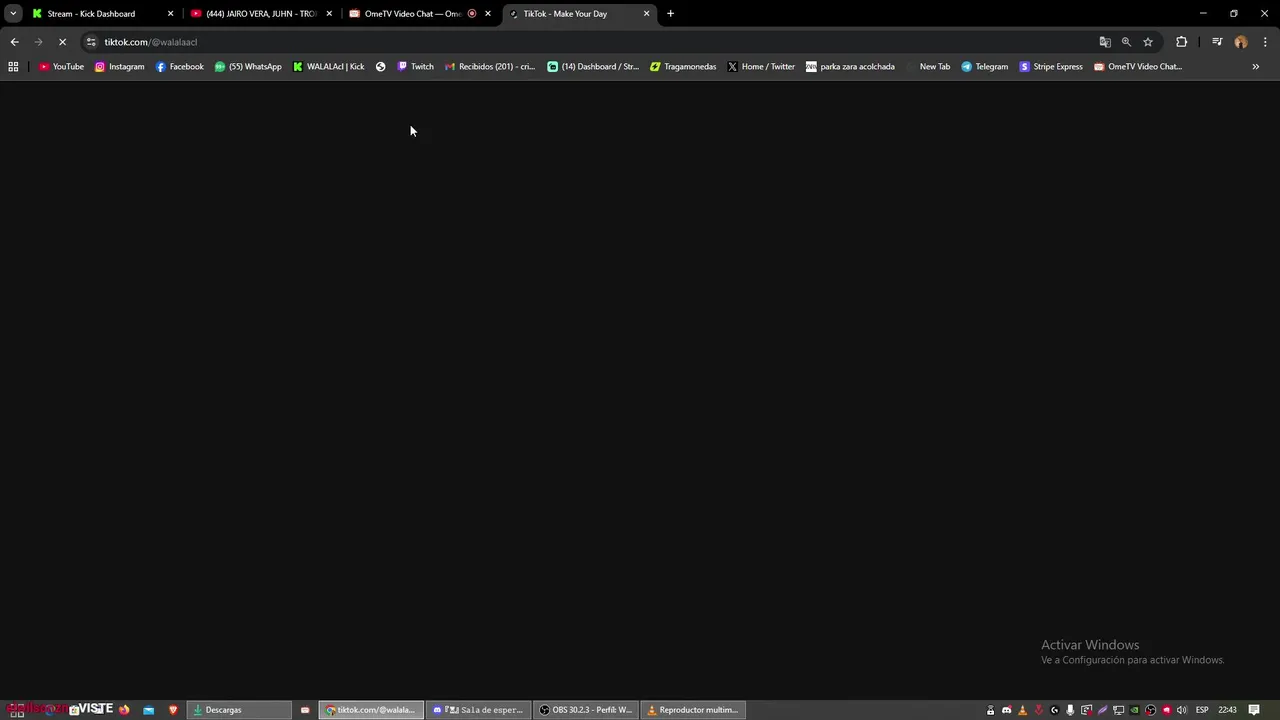This screenshot has height=720, width=1280.
Task: Open VLC Reproductor multimedia from taskbar
Action: (693, 710)
